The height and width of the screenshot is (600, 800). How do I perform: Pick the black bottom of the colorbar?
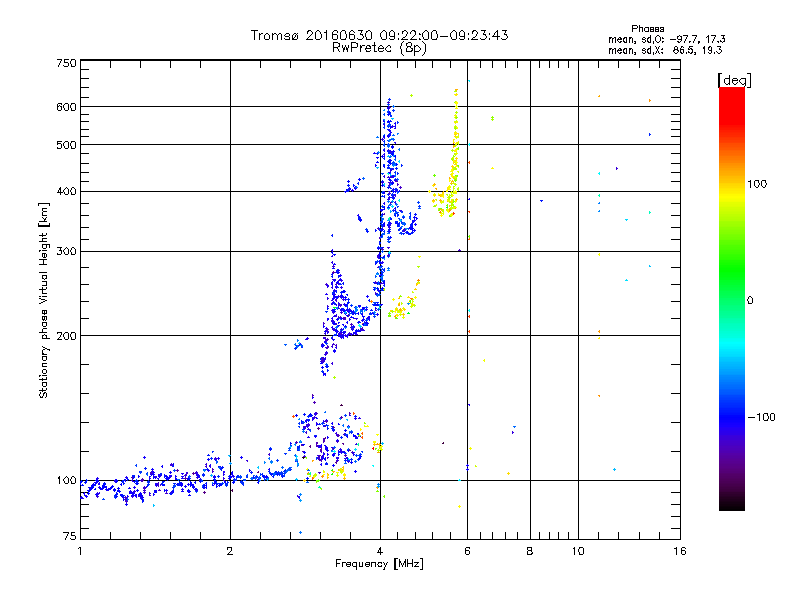[731, 505]
